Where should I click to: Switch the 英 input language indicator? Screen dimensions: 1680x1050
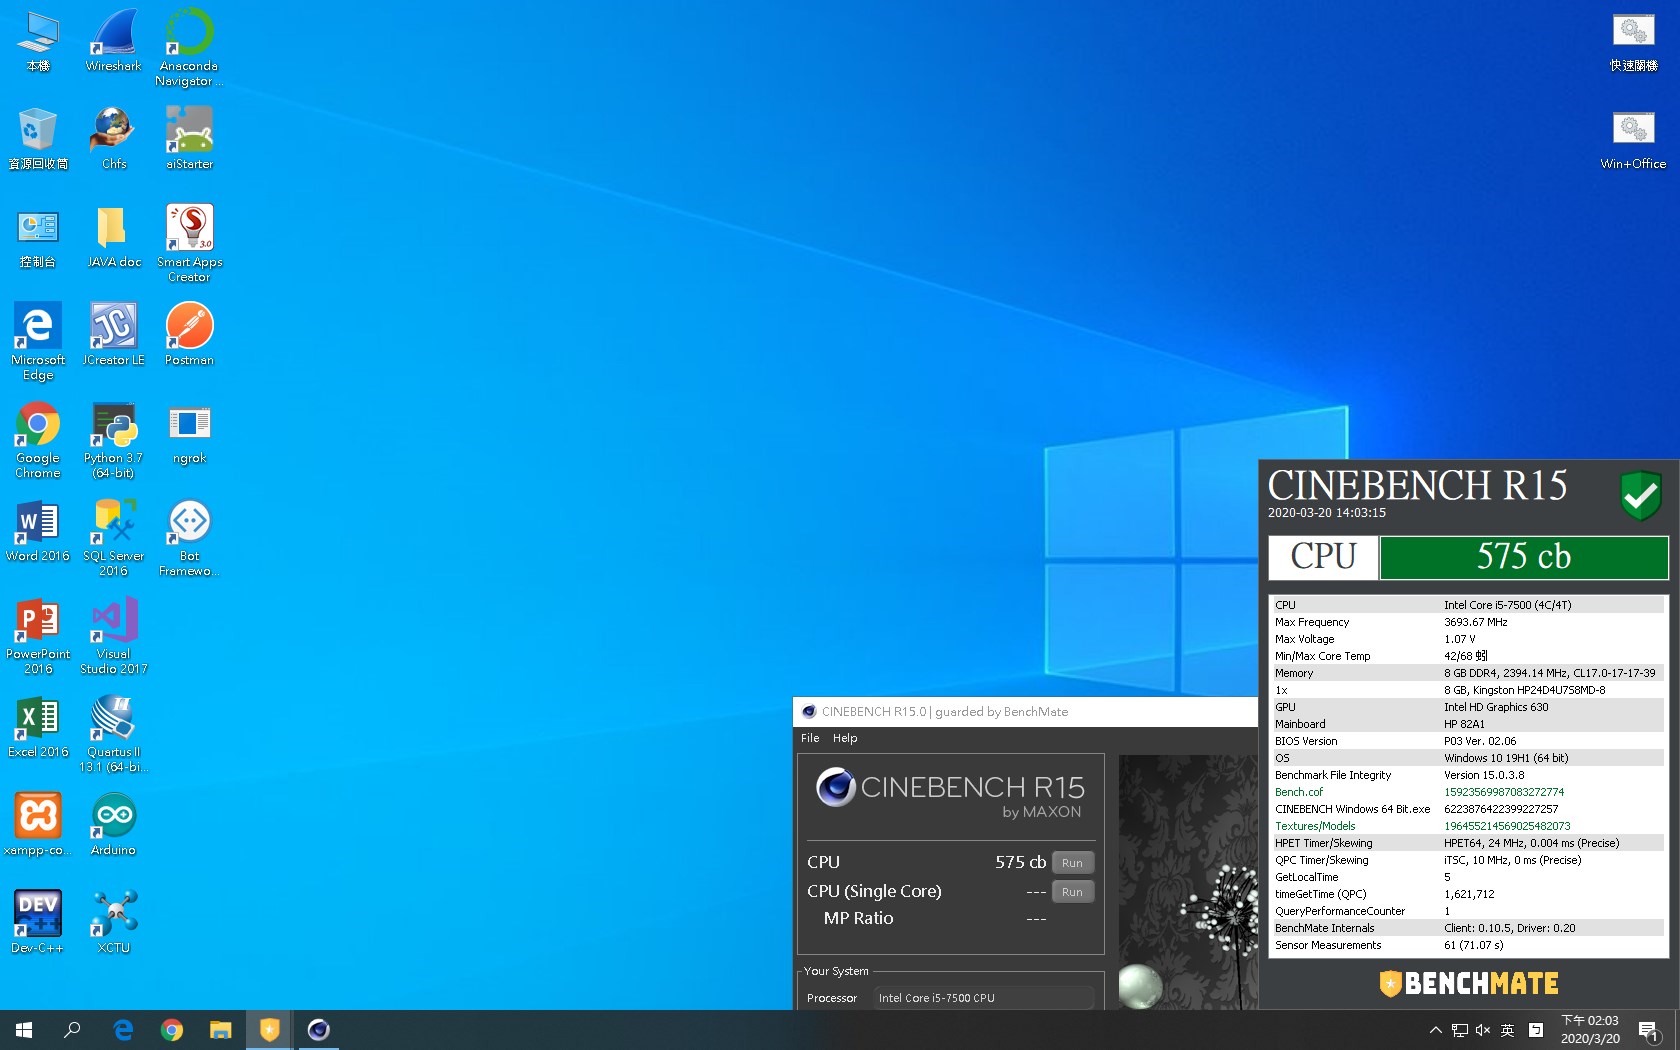(1507, 1030)
